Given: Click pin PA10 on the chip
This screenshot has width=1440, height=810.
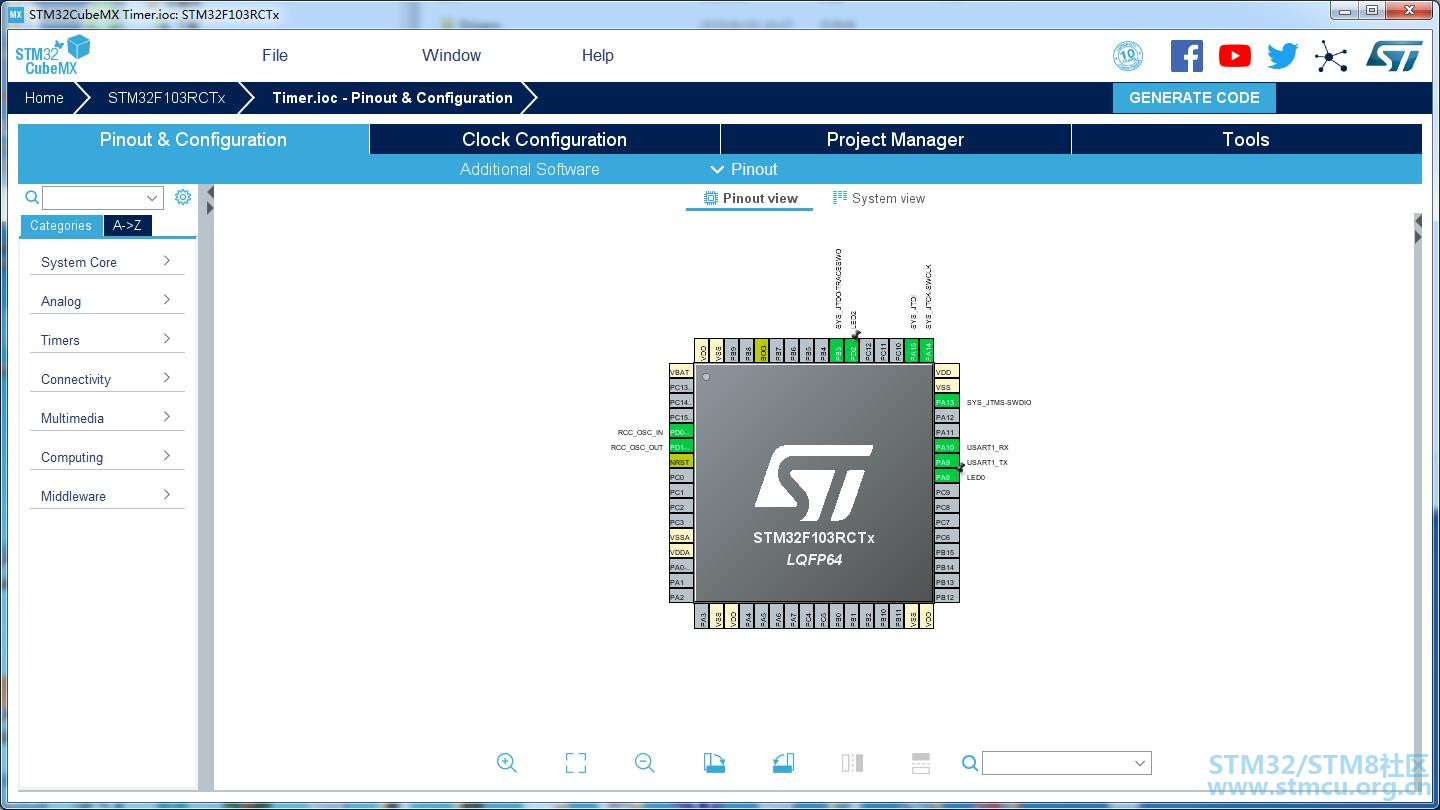Looking at the screenshot, I should (x=946, y=447).
